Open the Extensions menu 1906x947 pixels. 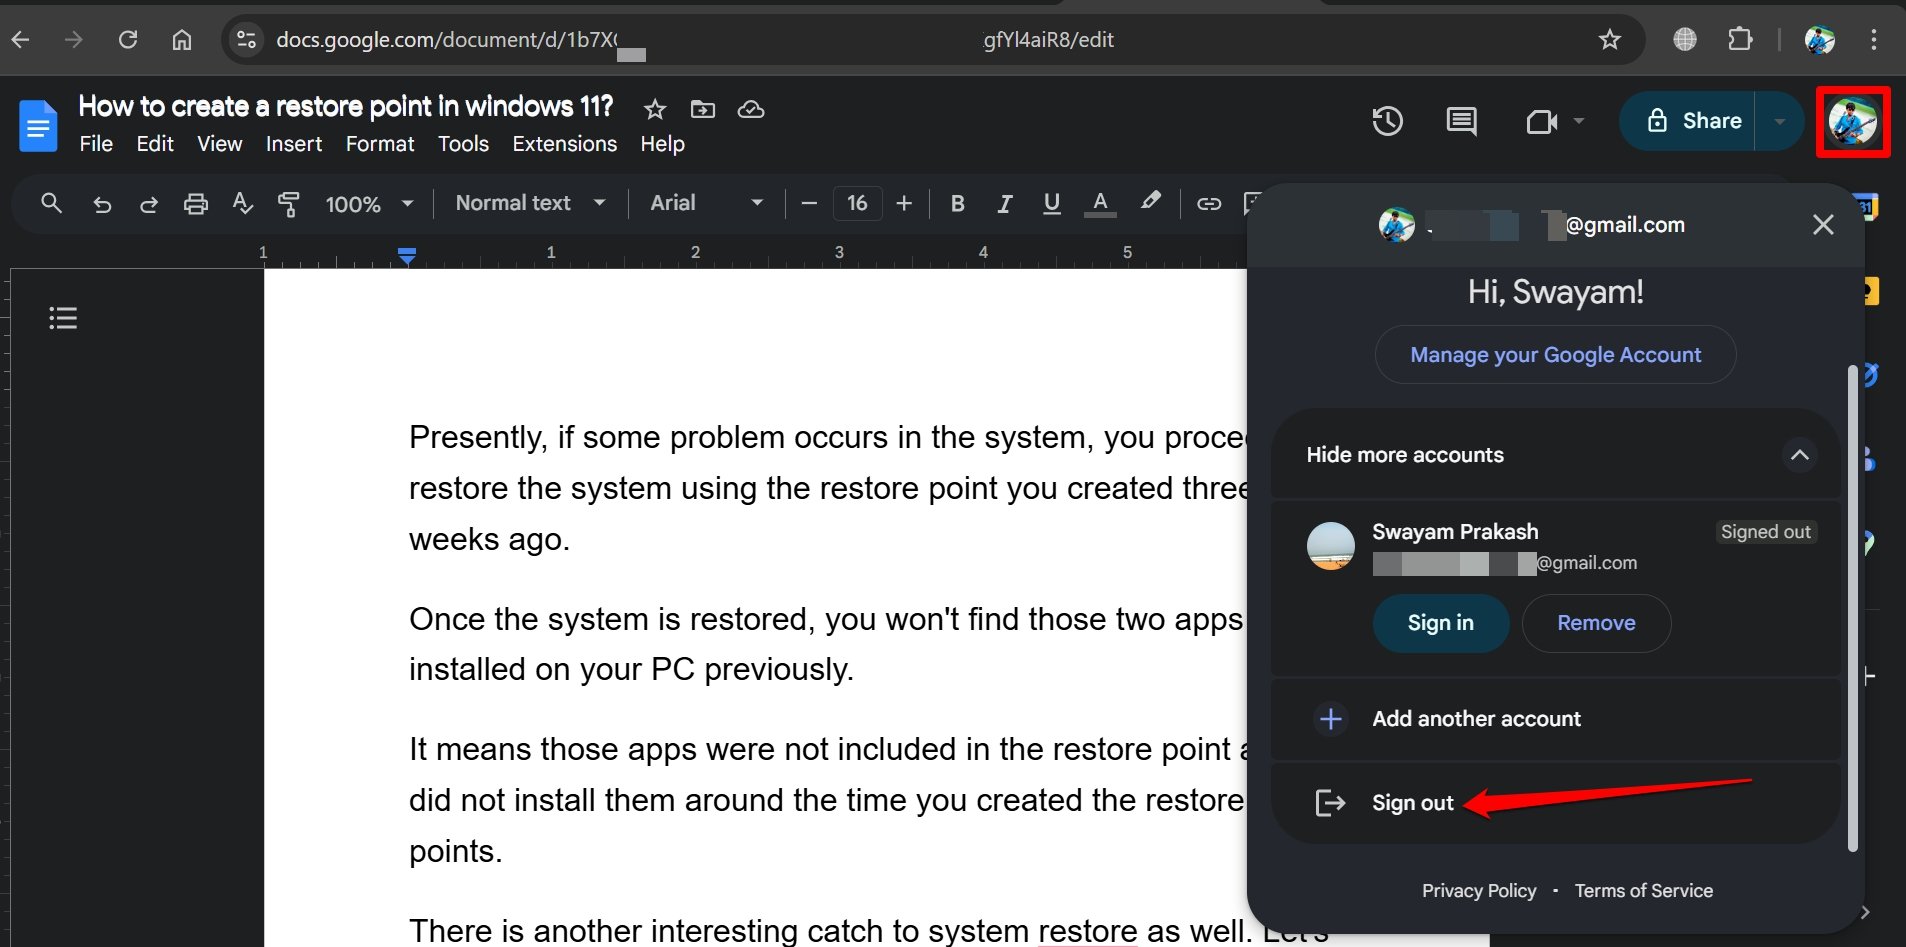565,144
